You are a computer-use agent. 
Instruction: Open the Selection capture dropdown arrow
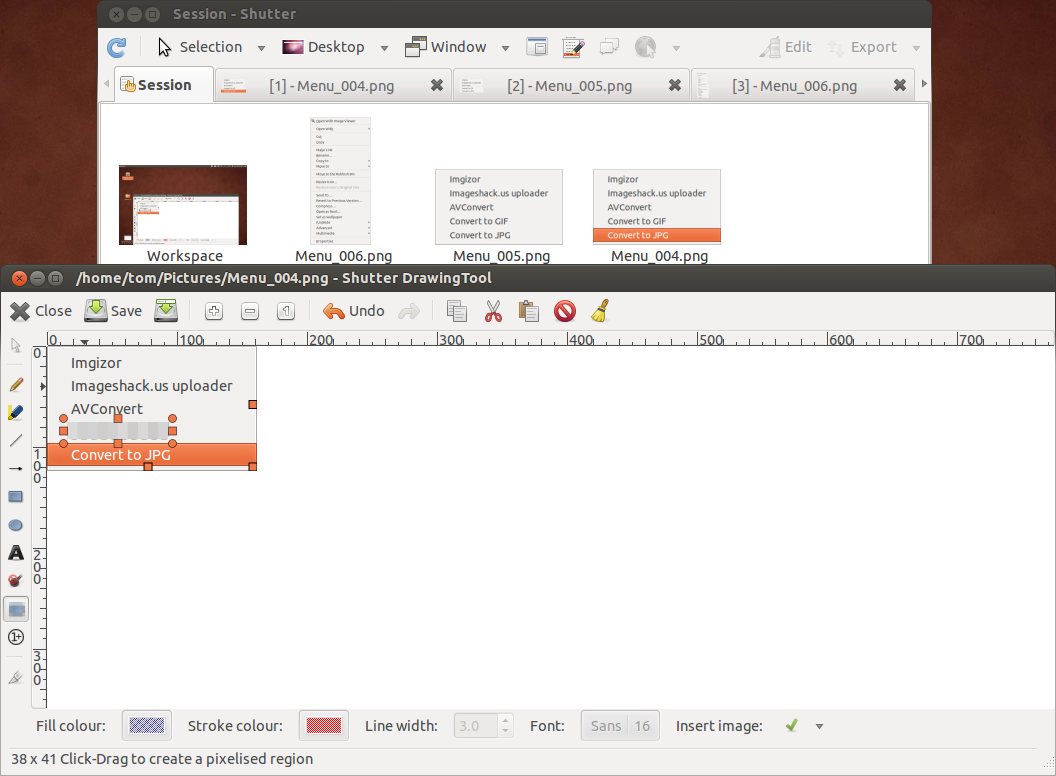point(261,48)
